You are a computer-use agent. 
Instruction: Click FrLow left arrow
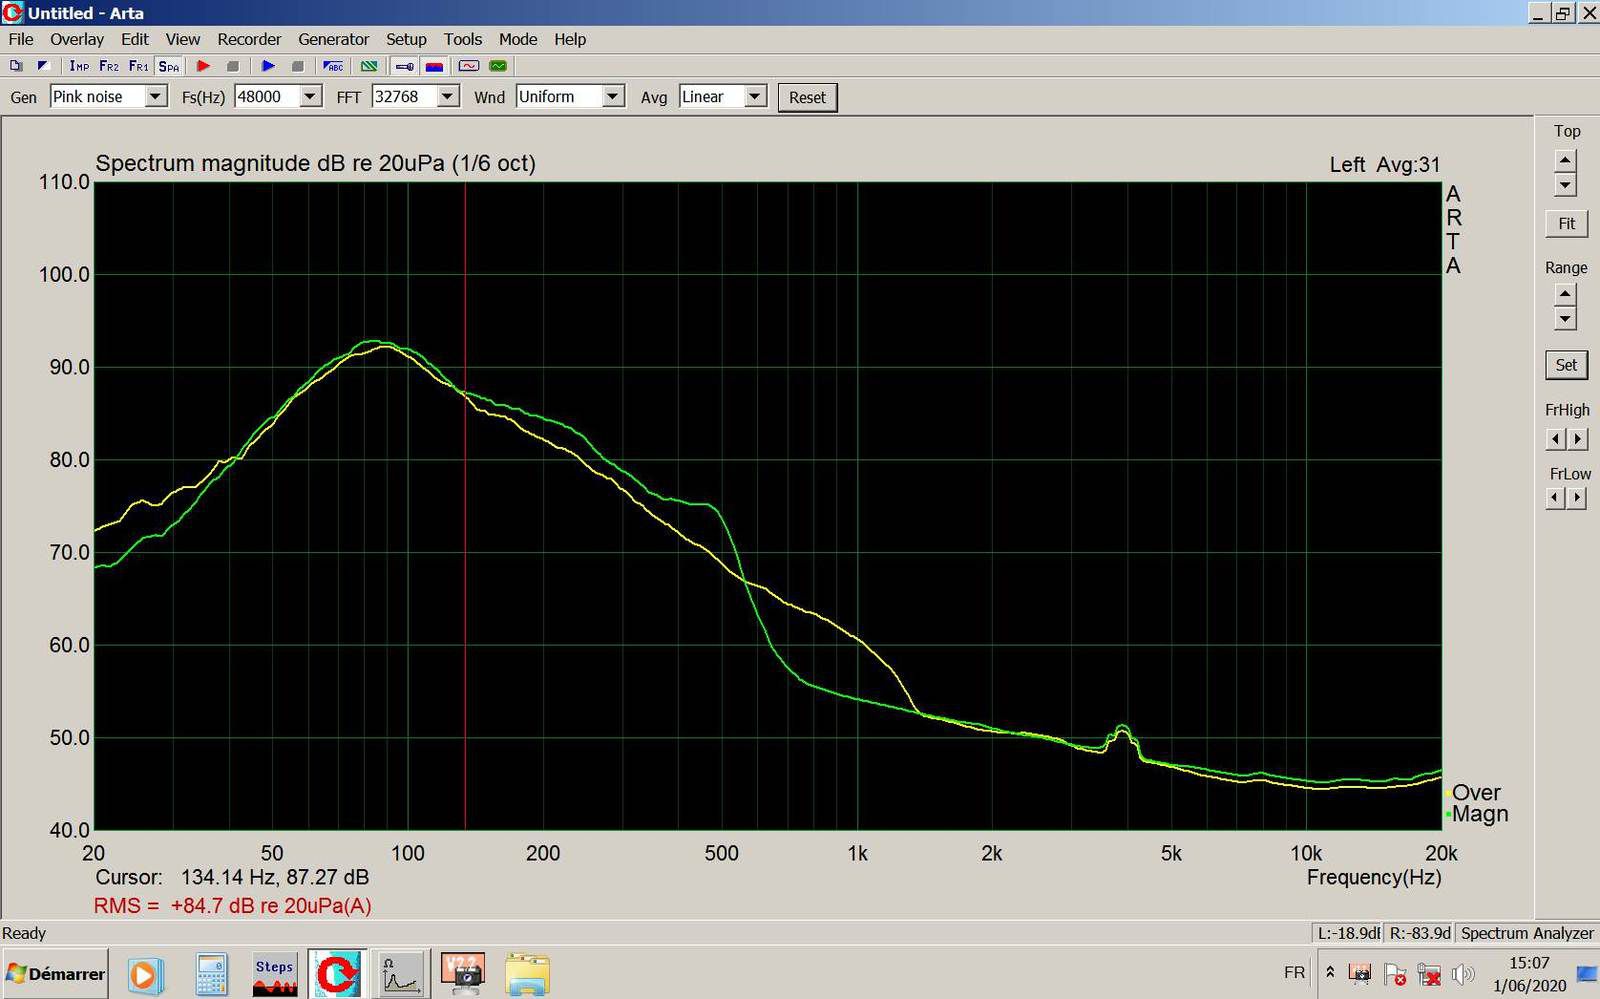1555,498
